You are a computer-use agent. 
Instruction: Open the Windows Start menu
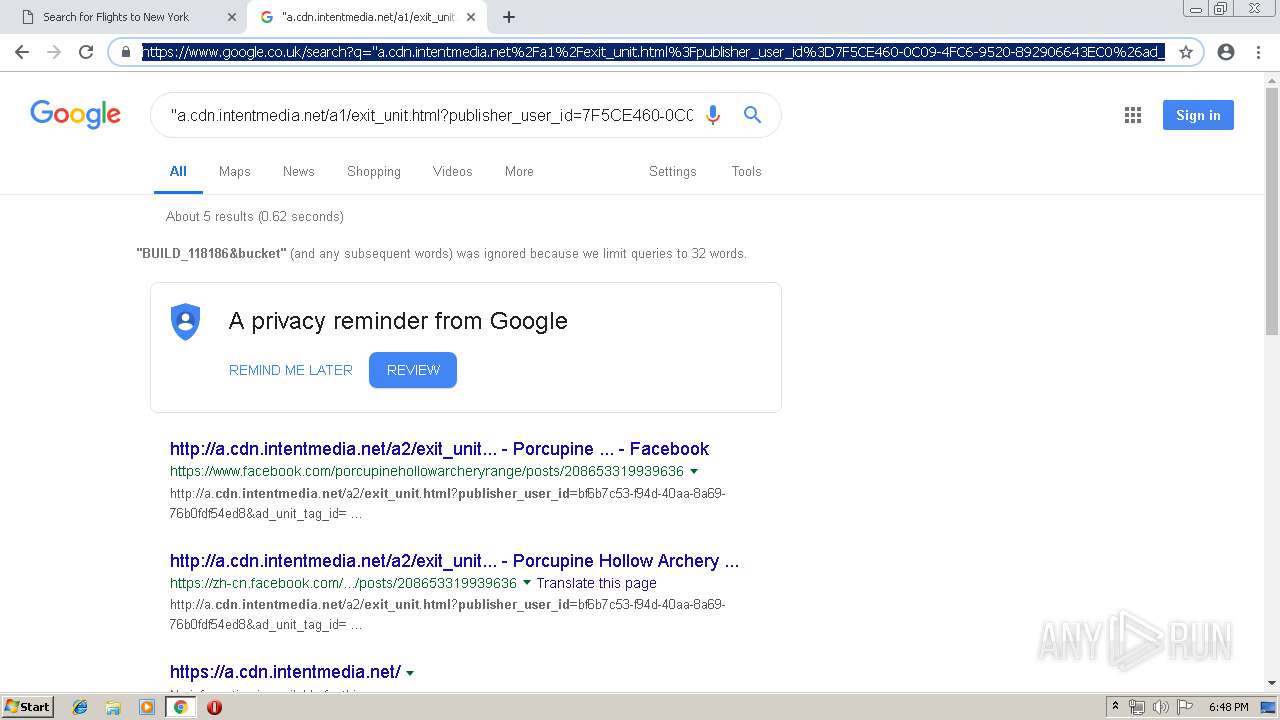tap(28, 706)
